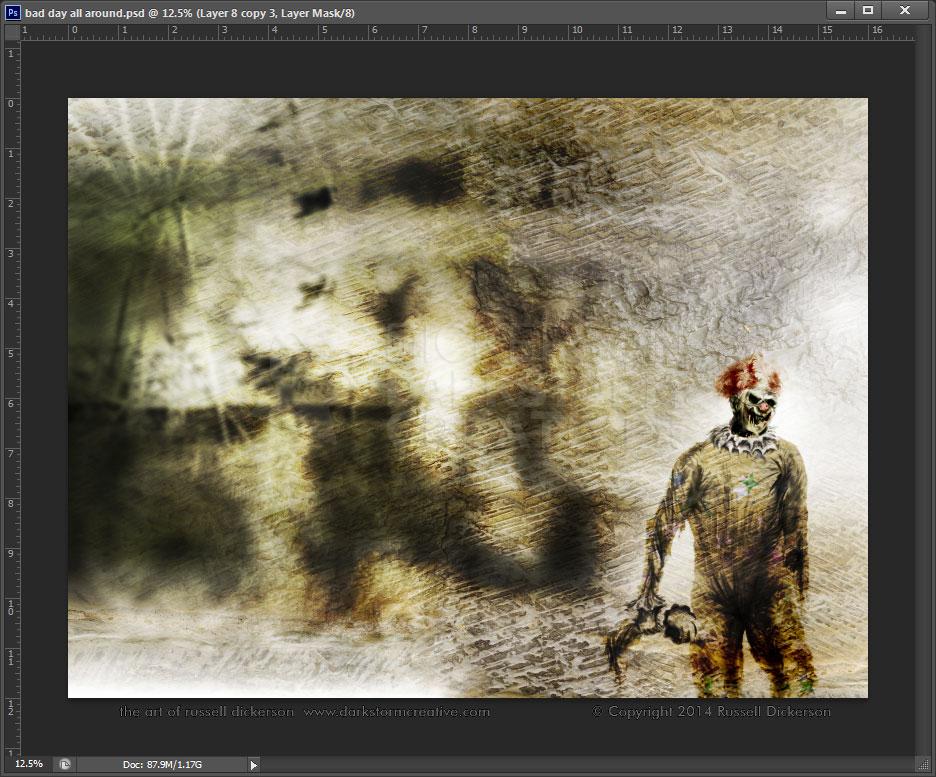Minimize the bad day all around.psd window

point(841,11)
